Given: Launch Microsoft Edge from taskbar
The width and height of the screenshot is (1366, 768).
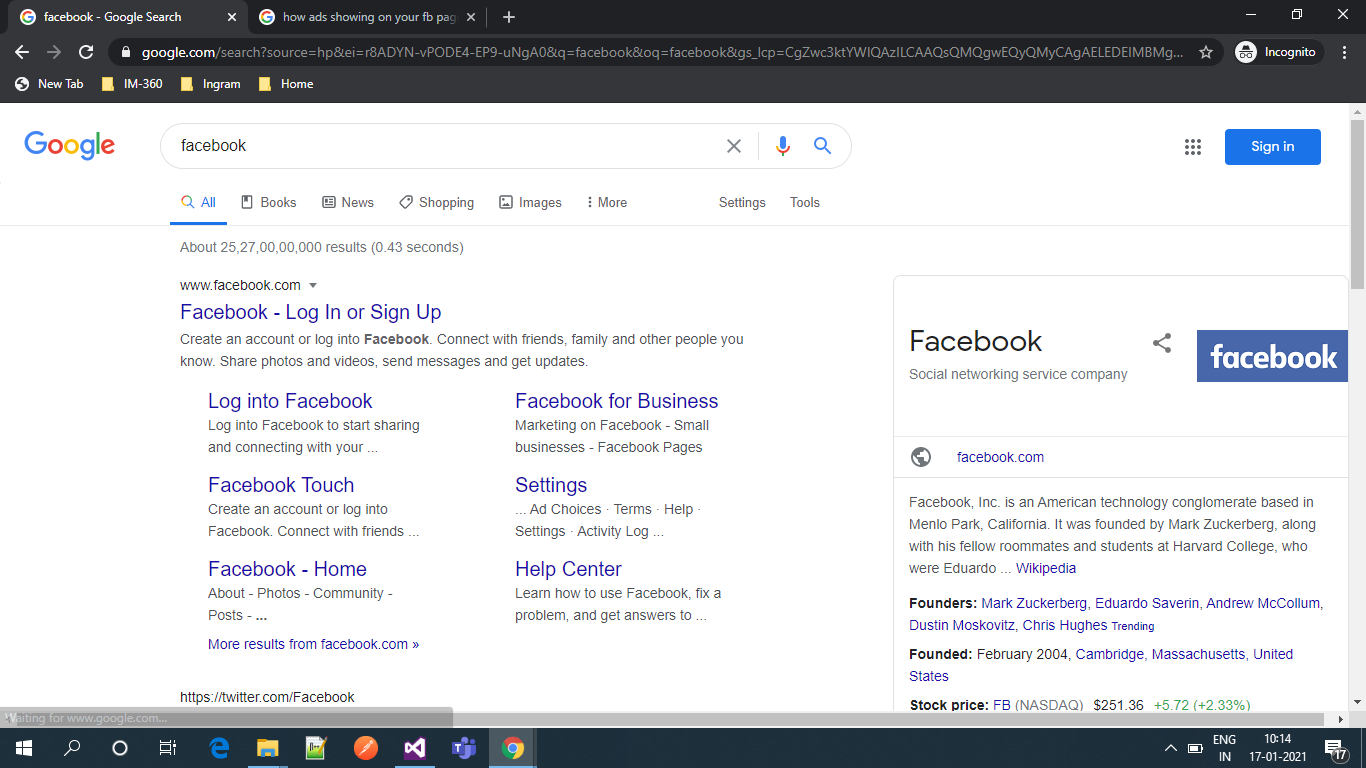Looking at the screenshot, I should (x=219, y=748).
